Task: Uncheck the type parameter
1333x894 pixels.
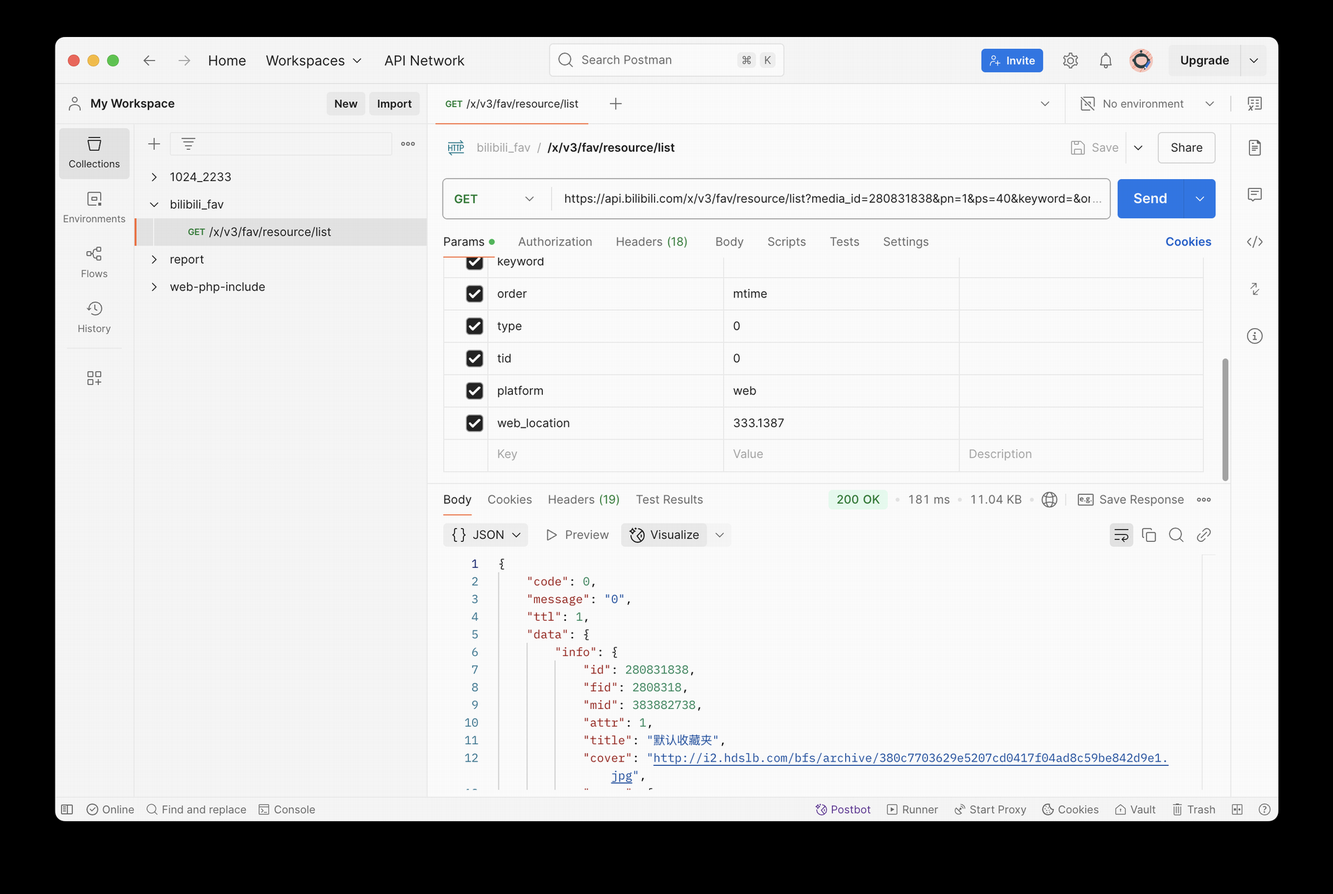Action: [x=475, y=326]
